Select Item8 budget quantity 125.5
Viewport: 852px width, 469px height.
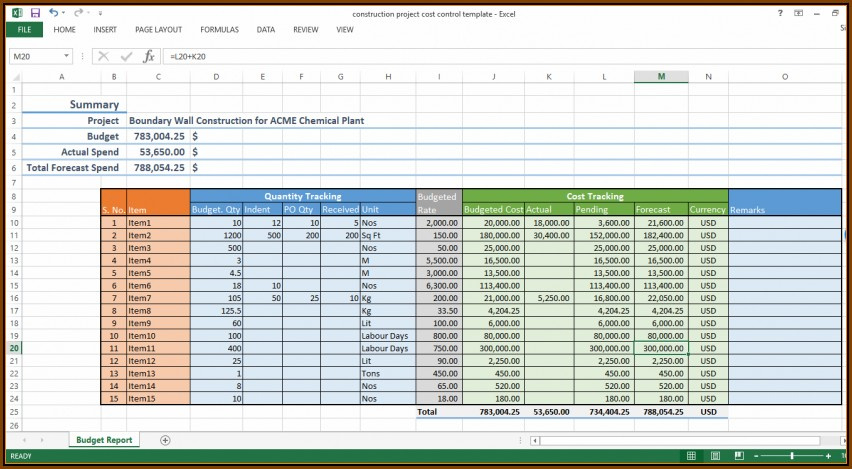(x=216, y=311)
